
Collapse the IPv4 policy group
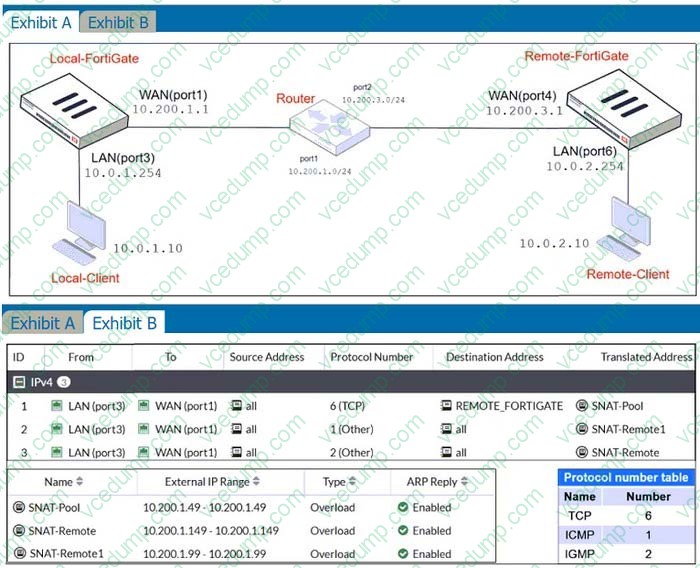pos(17,382)
